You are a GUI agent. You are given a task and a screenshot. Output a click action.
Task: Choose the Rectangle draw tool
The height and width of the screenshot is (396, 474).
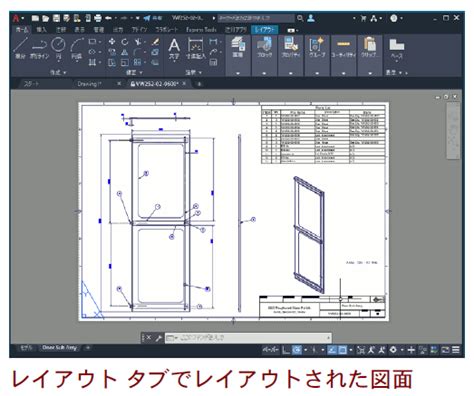92,42
